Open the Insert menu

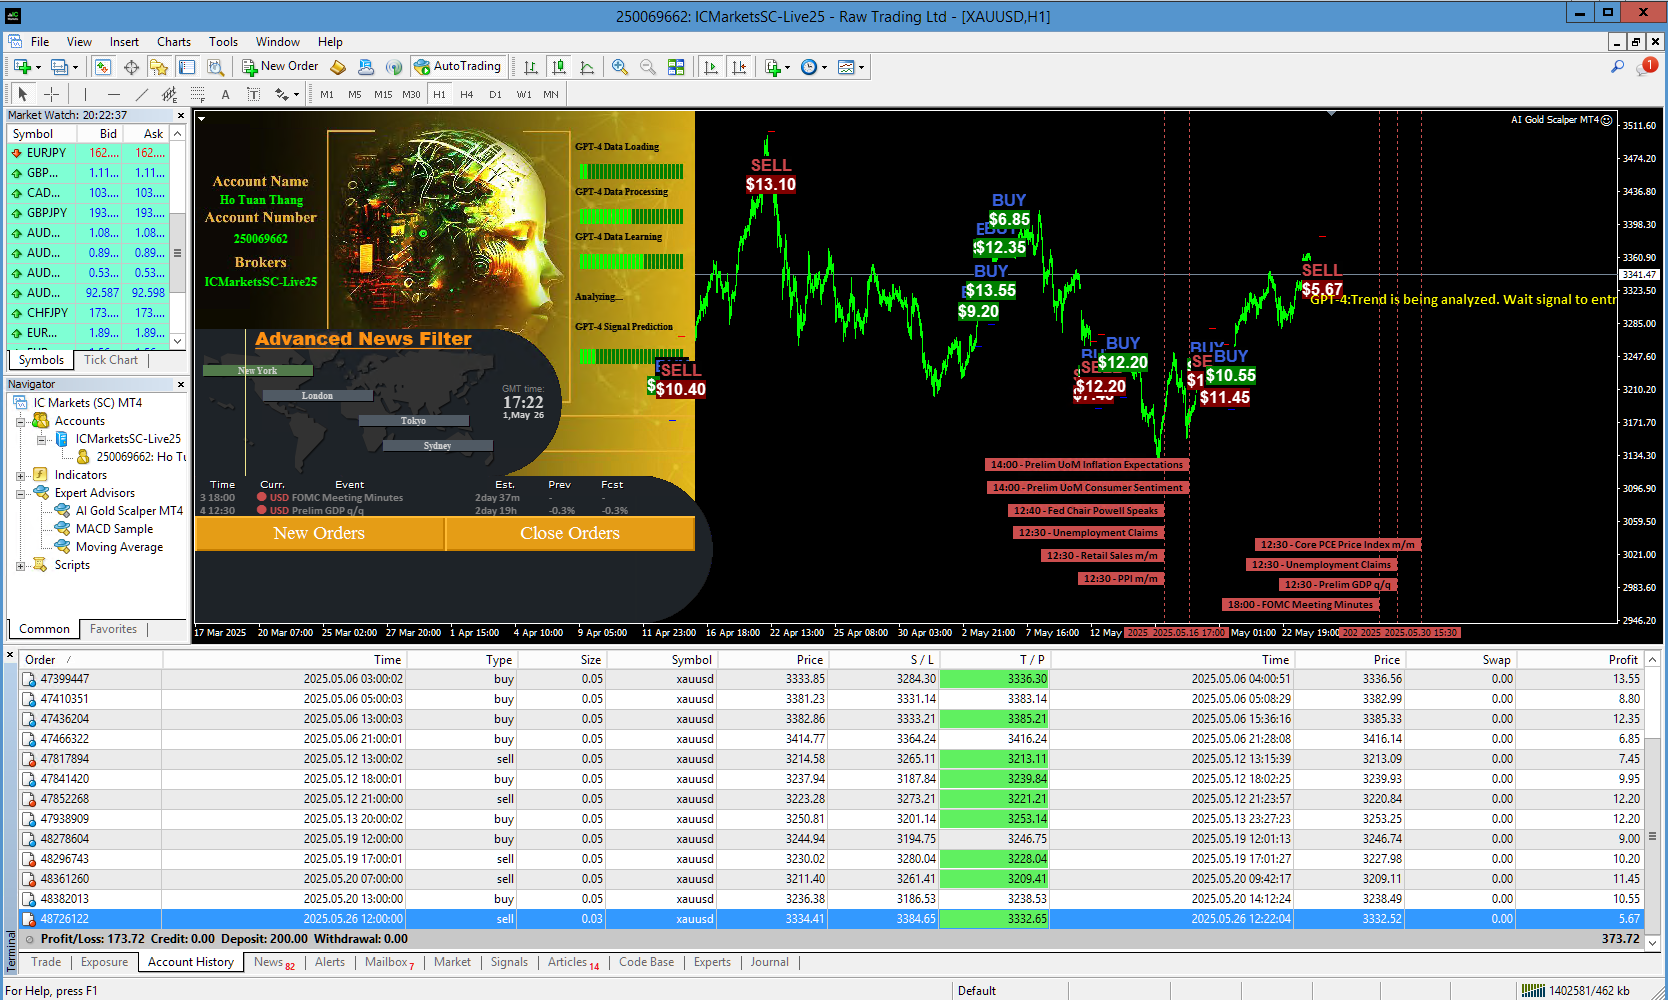[x=124, y=42]
